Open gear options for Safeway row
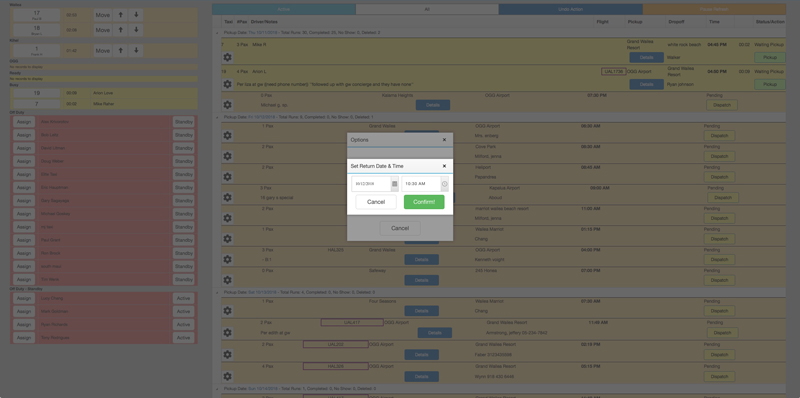This screenshot has height=398, width=800. [228, 280]
